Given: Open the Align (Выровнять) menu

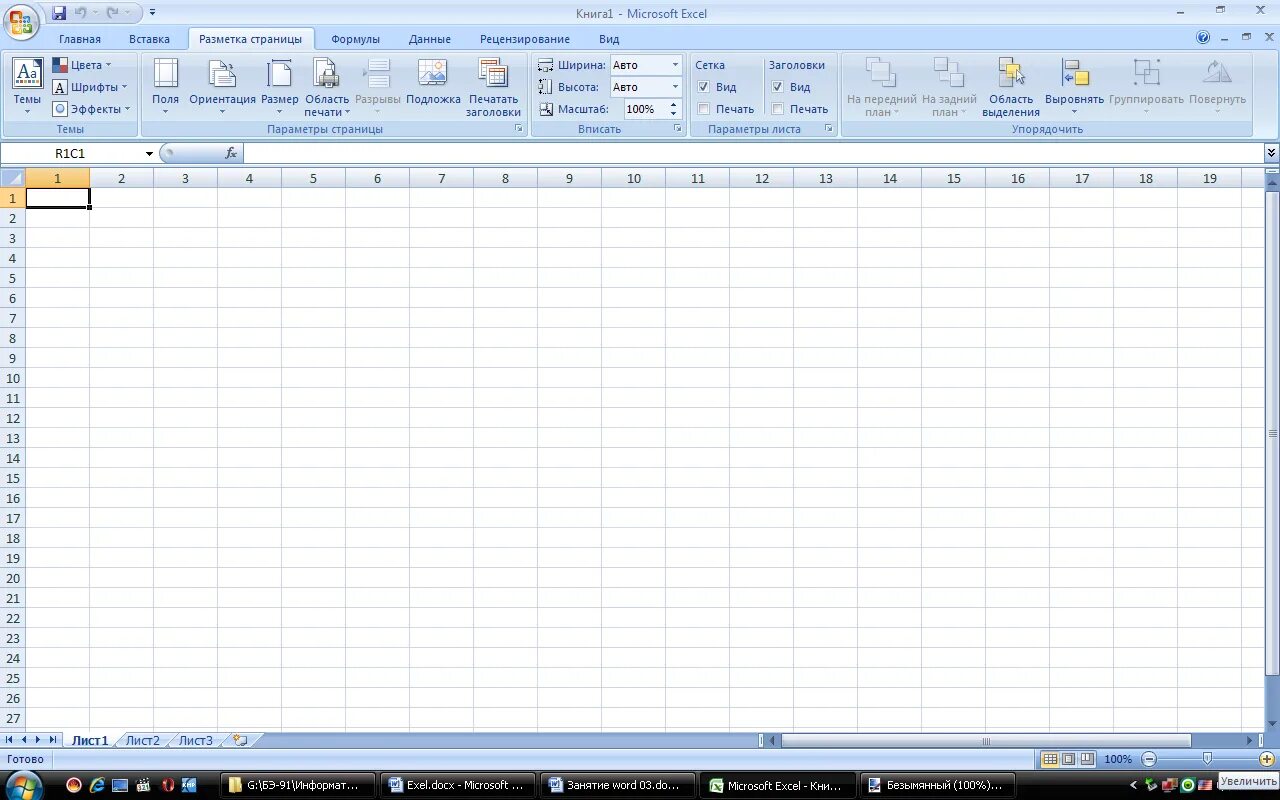Looking at the screenshot, I should (x=1074, y=87).
